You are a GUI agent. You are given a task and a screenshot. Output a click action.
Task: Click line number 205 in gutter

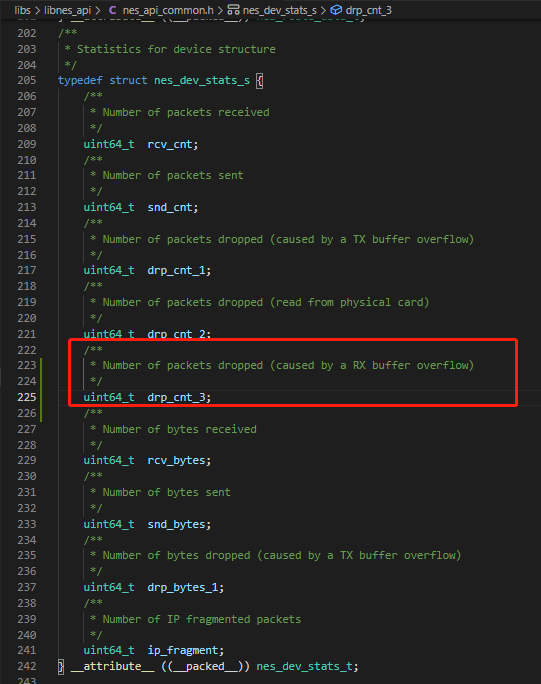tap(27, 80)
